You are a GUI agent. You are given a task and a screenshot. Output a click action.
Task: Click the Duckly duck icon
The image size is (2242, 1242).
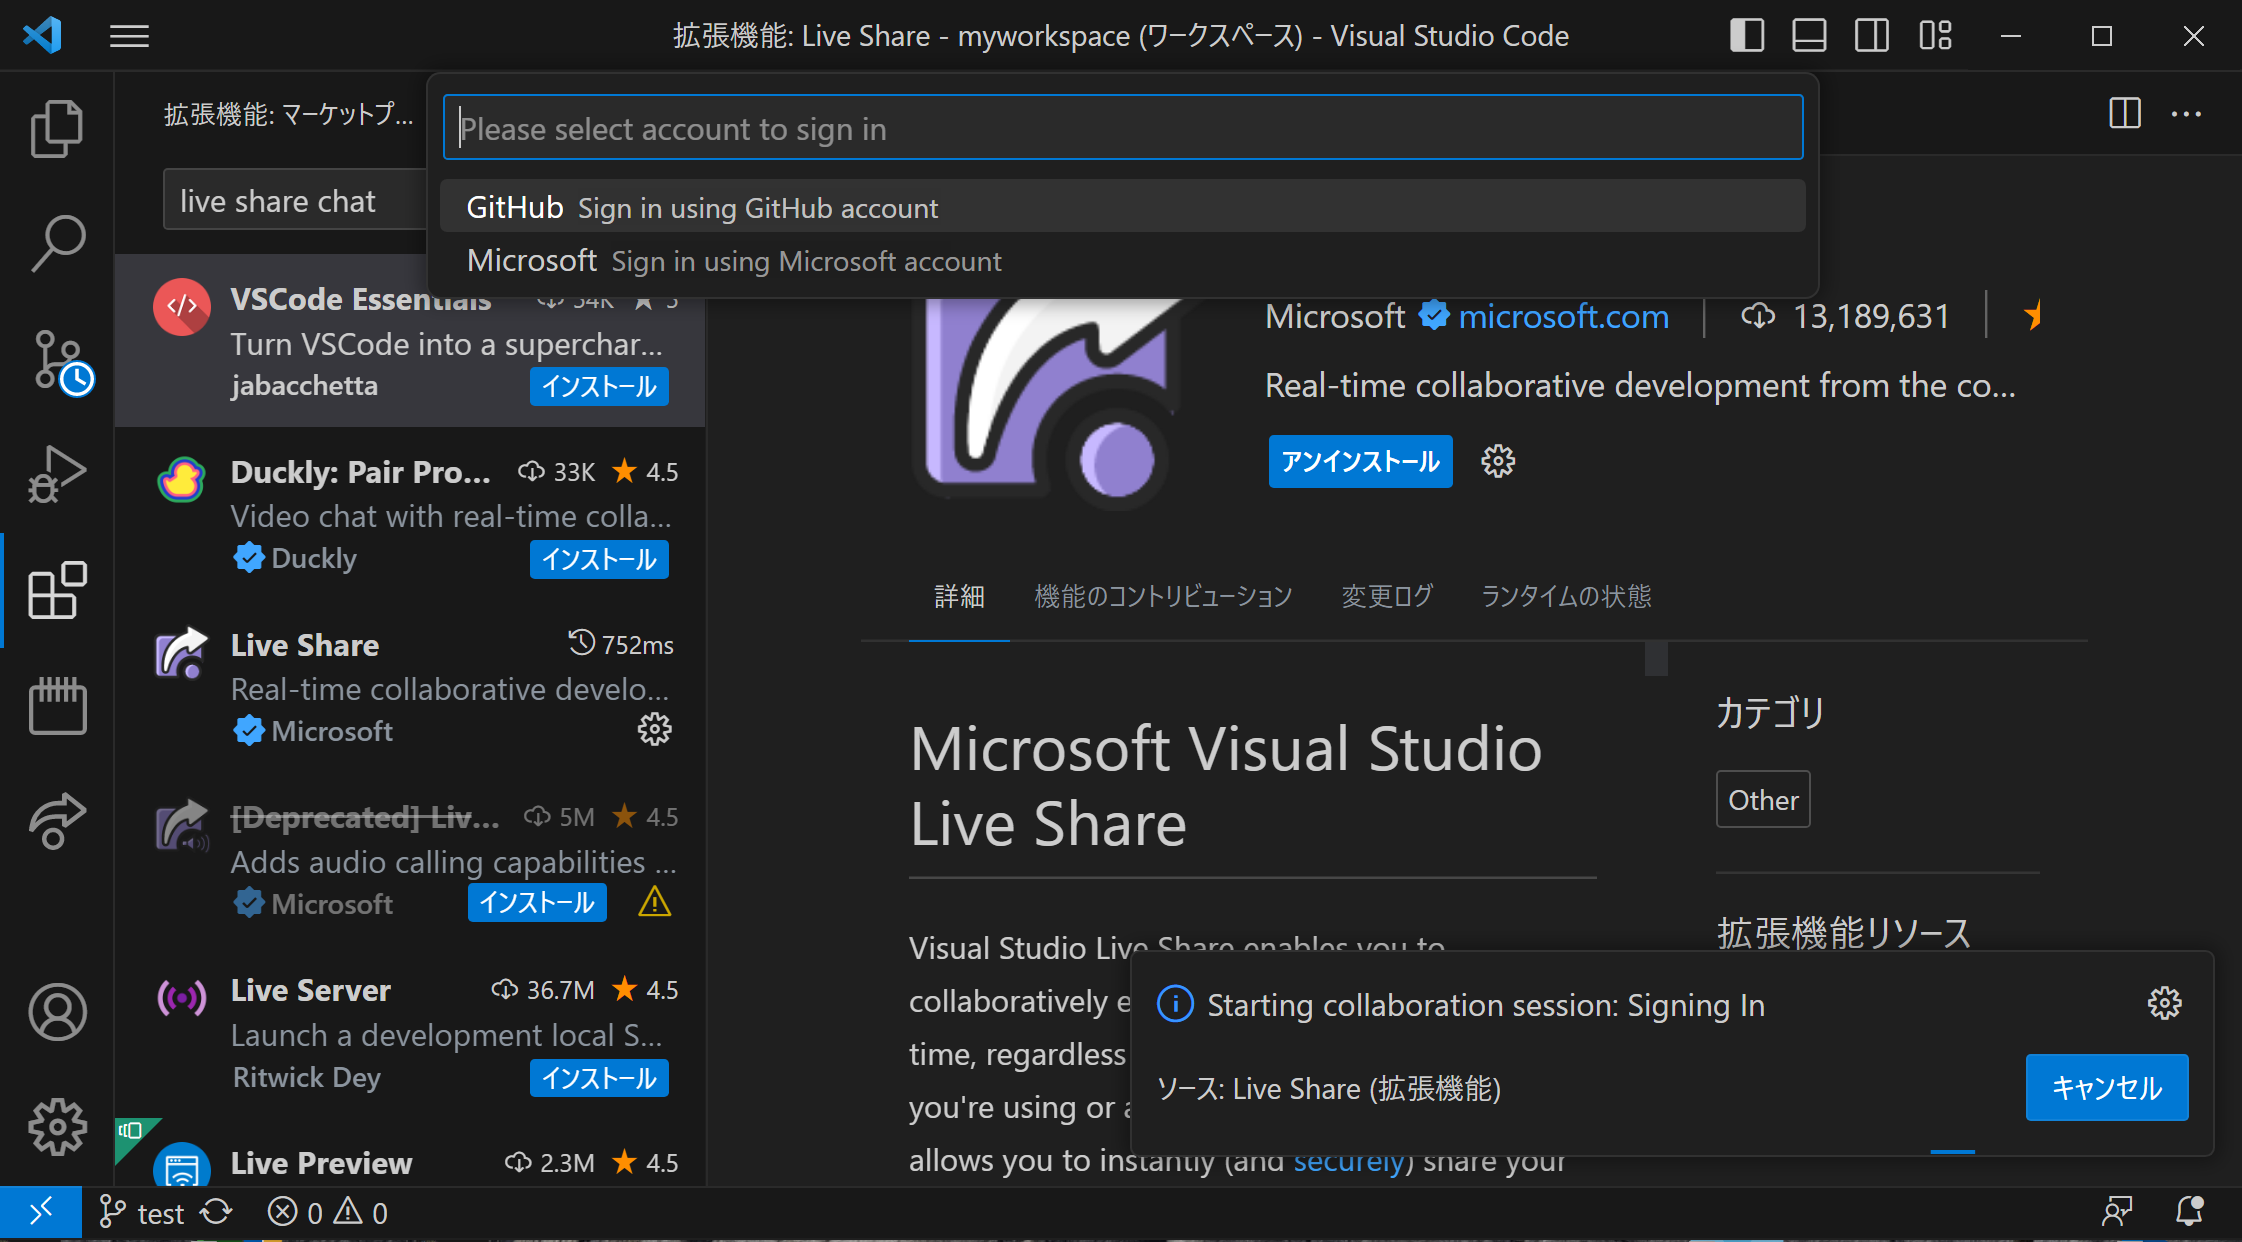182,479
